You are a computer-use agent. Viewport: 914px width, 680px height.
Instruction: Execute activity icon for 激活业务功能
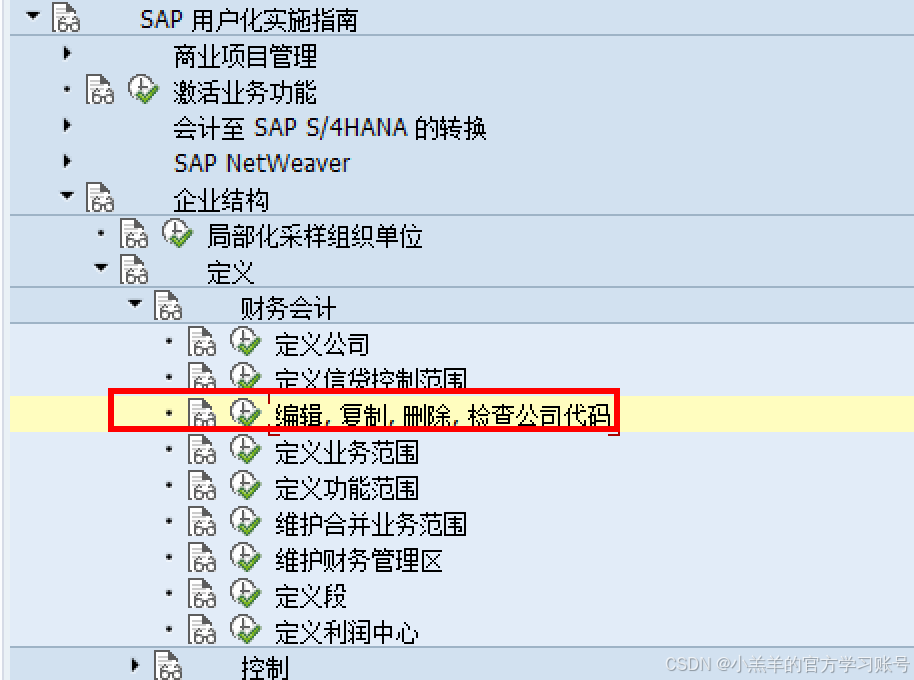143,89
